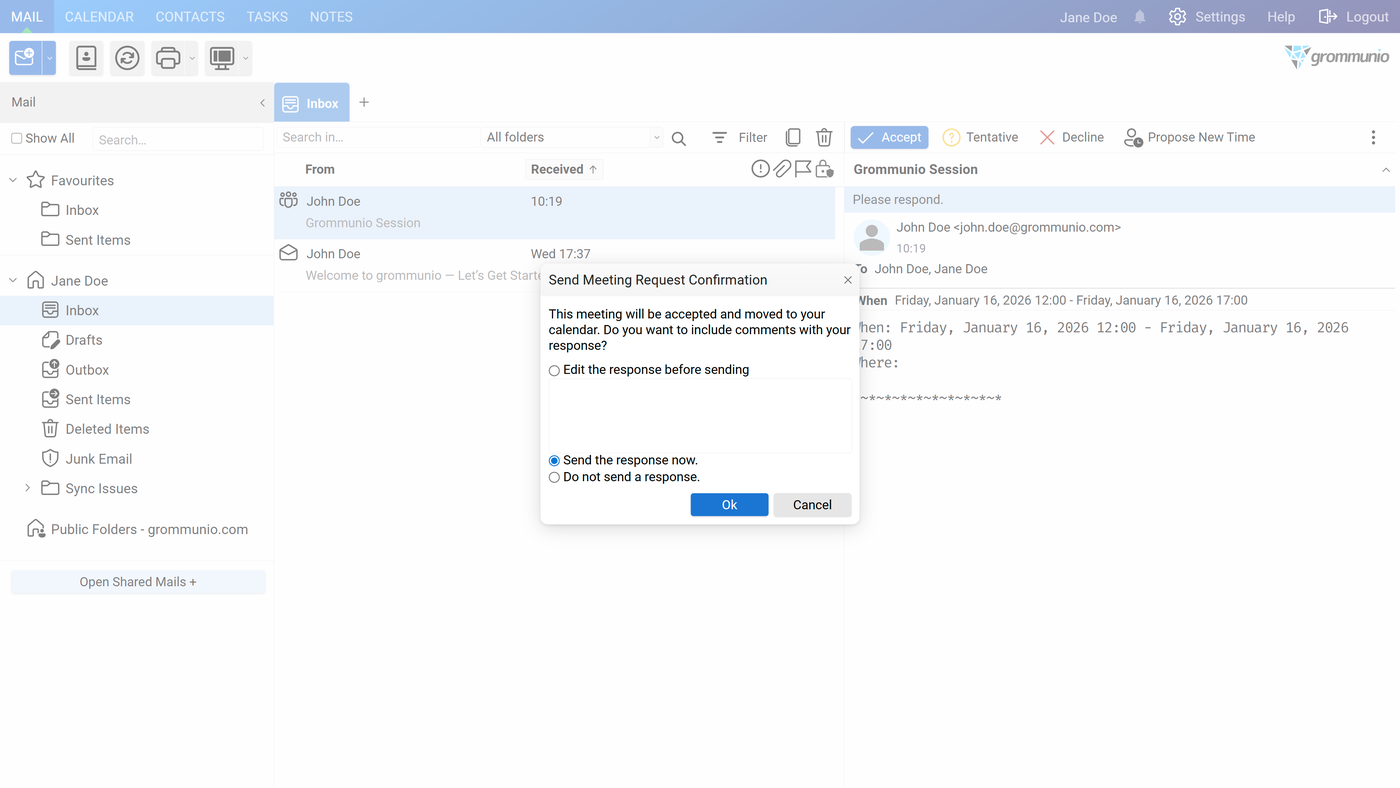The image size is (1400, 788).
Task: Toggle the Show All checkbox
Action: pos(16,139)
